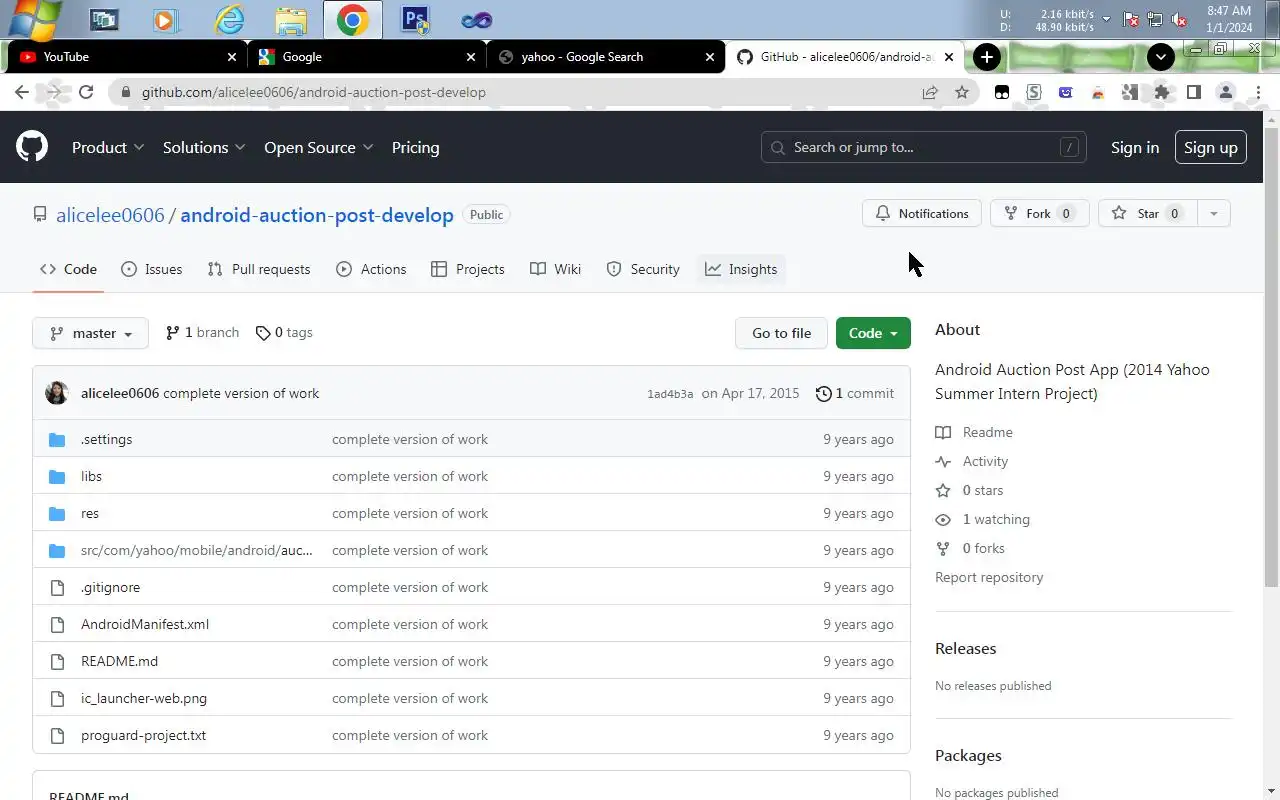
Task: Open the alicelee0606 owner profile link
Action: point(110,215)
